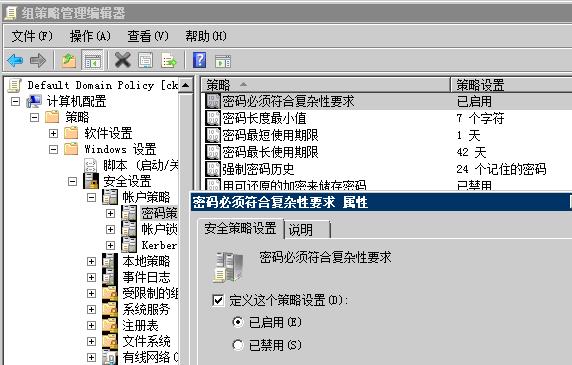Select the 密码策略 tree item
Screen dimensions: 572x365
(x=159, y=213)
